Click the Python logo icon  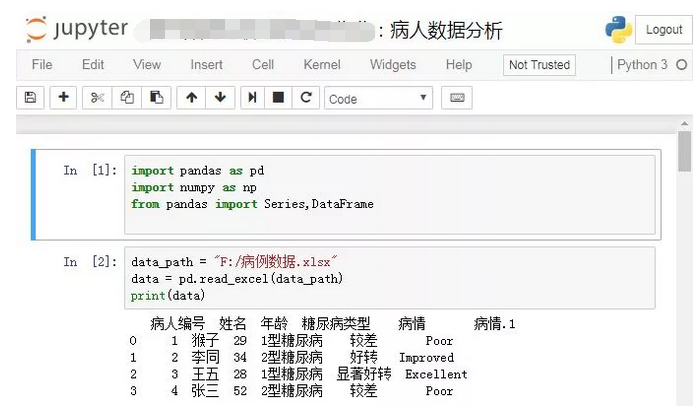618,29
